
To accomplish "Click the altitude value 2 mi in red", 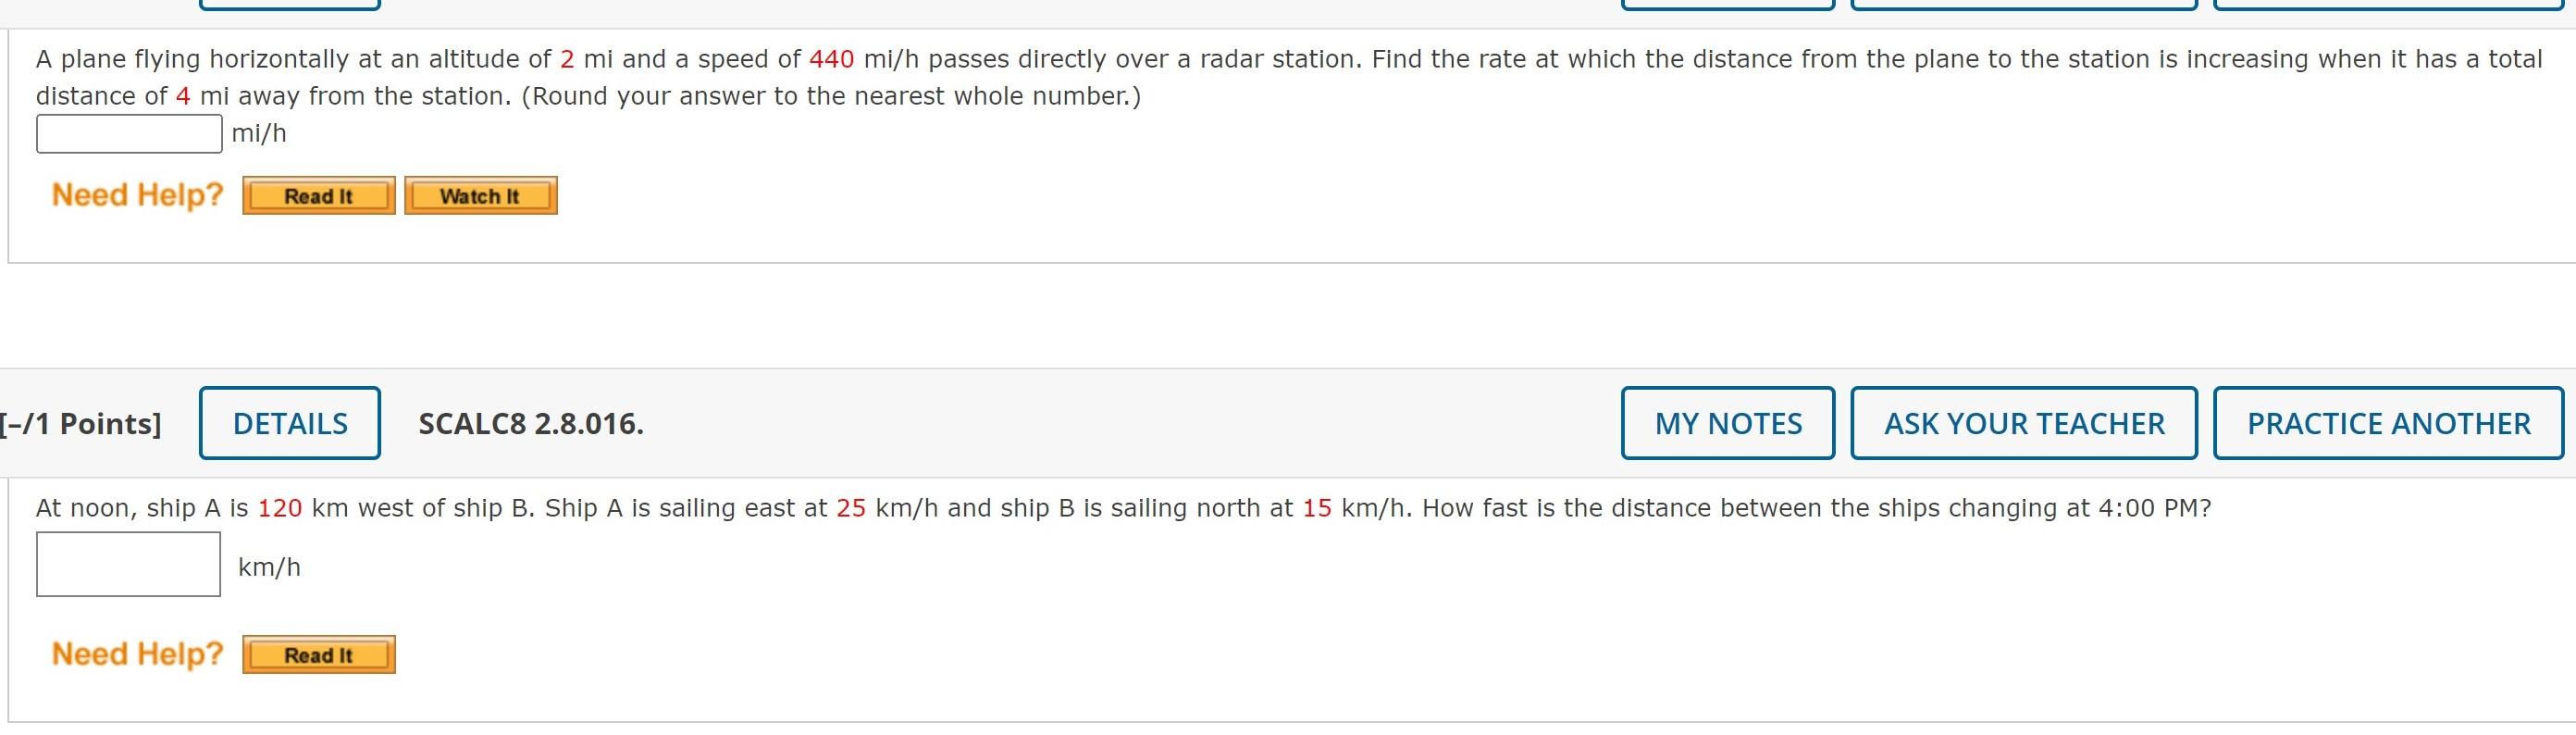I will click(568, 59).
